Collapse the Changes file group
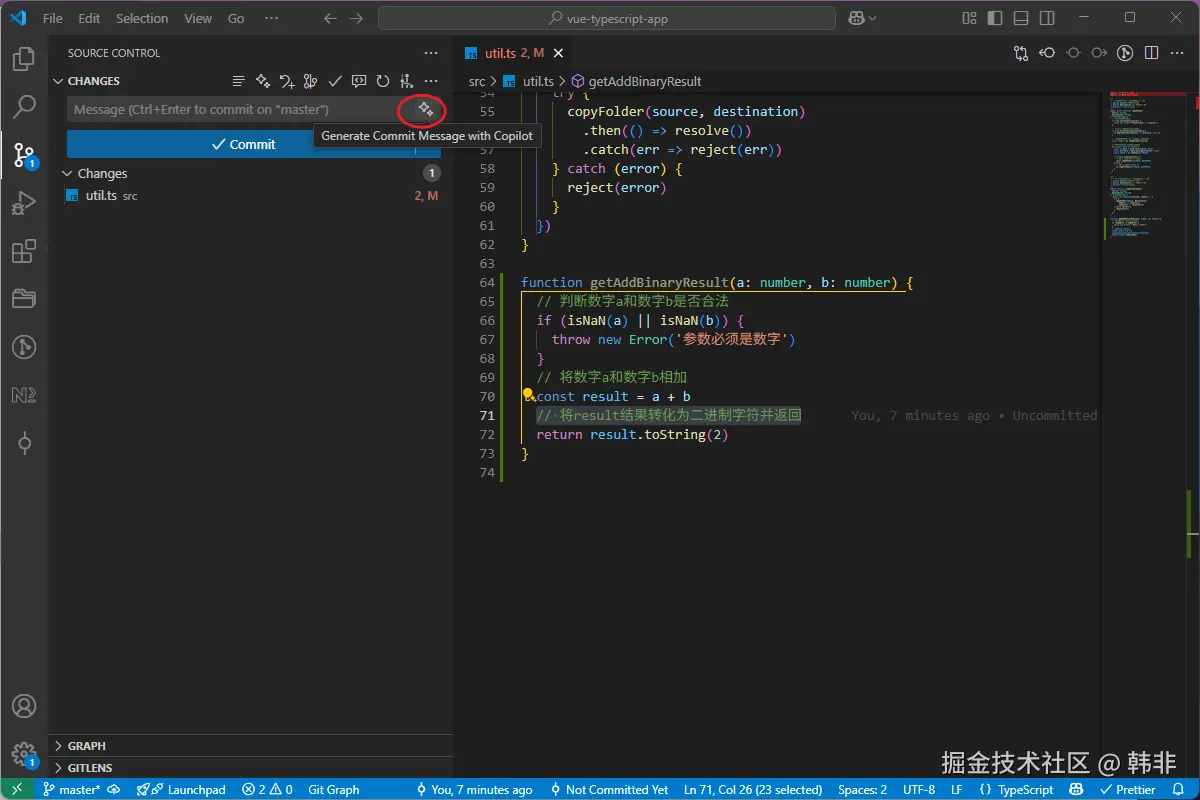Image resolution: width=1200 pixels, height=800 pixels. (x=68, y=173)
